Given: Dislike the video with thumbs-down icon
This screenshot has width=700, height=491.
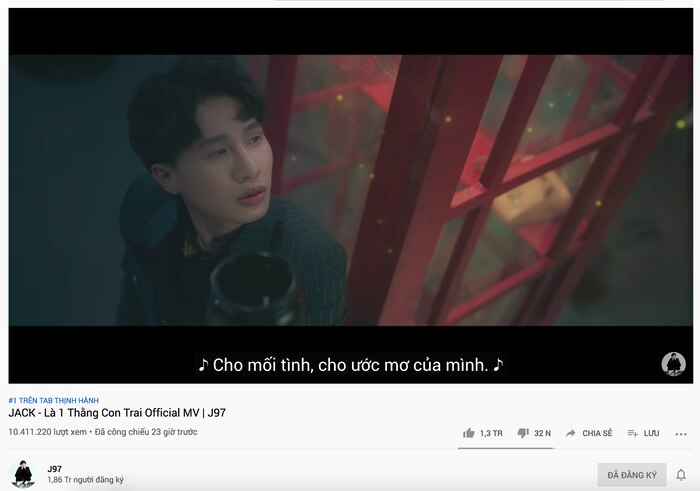Looking at the screenshot, I should pyautogui.click(x=523, y=433).
